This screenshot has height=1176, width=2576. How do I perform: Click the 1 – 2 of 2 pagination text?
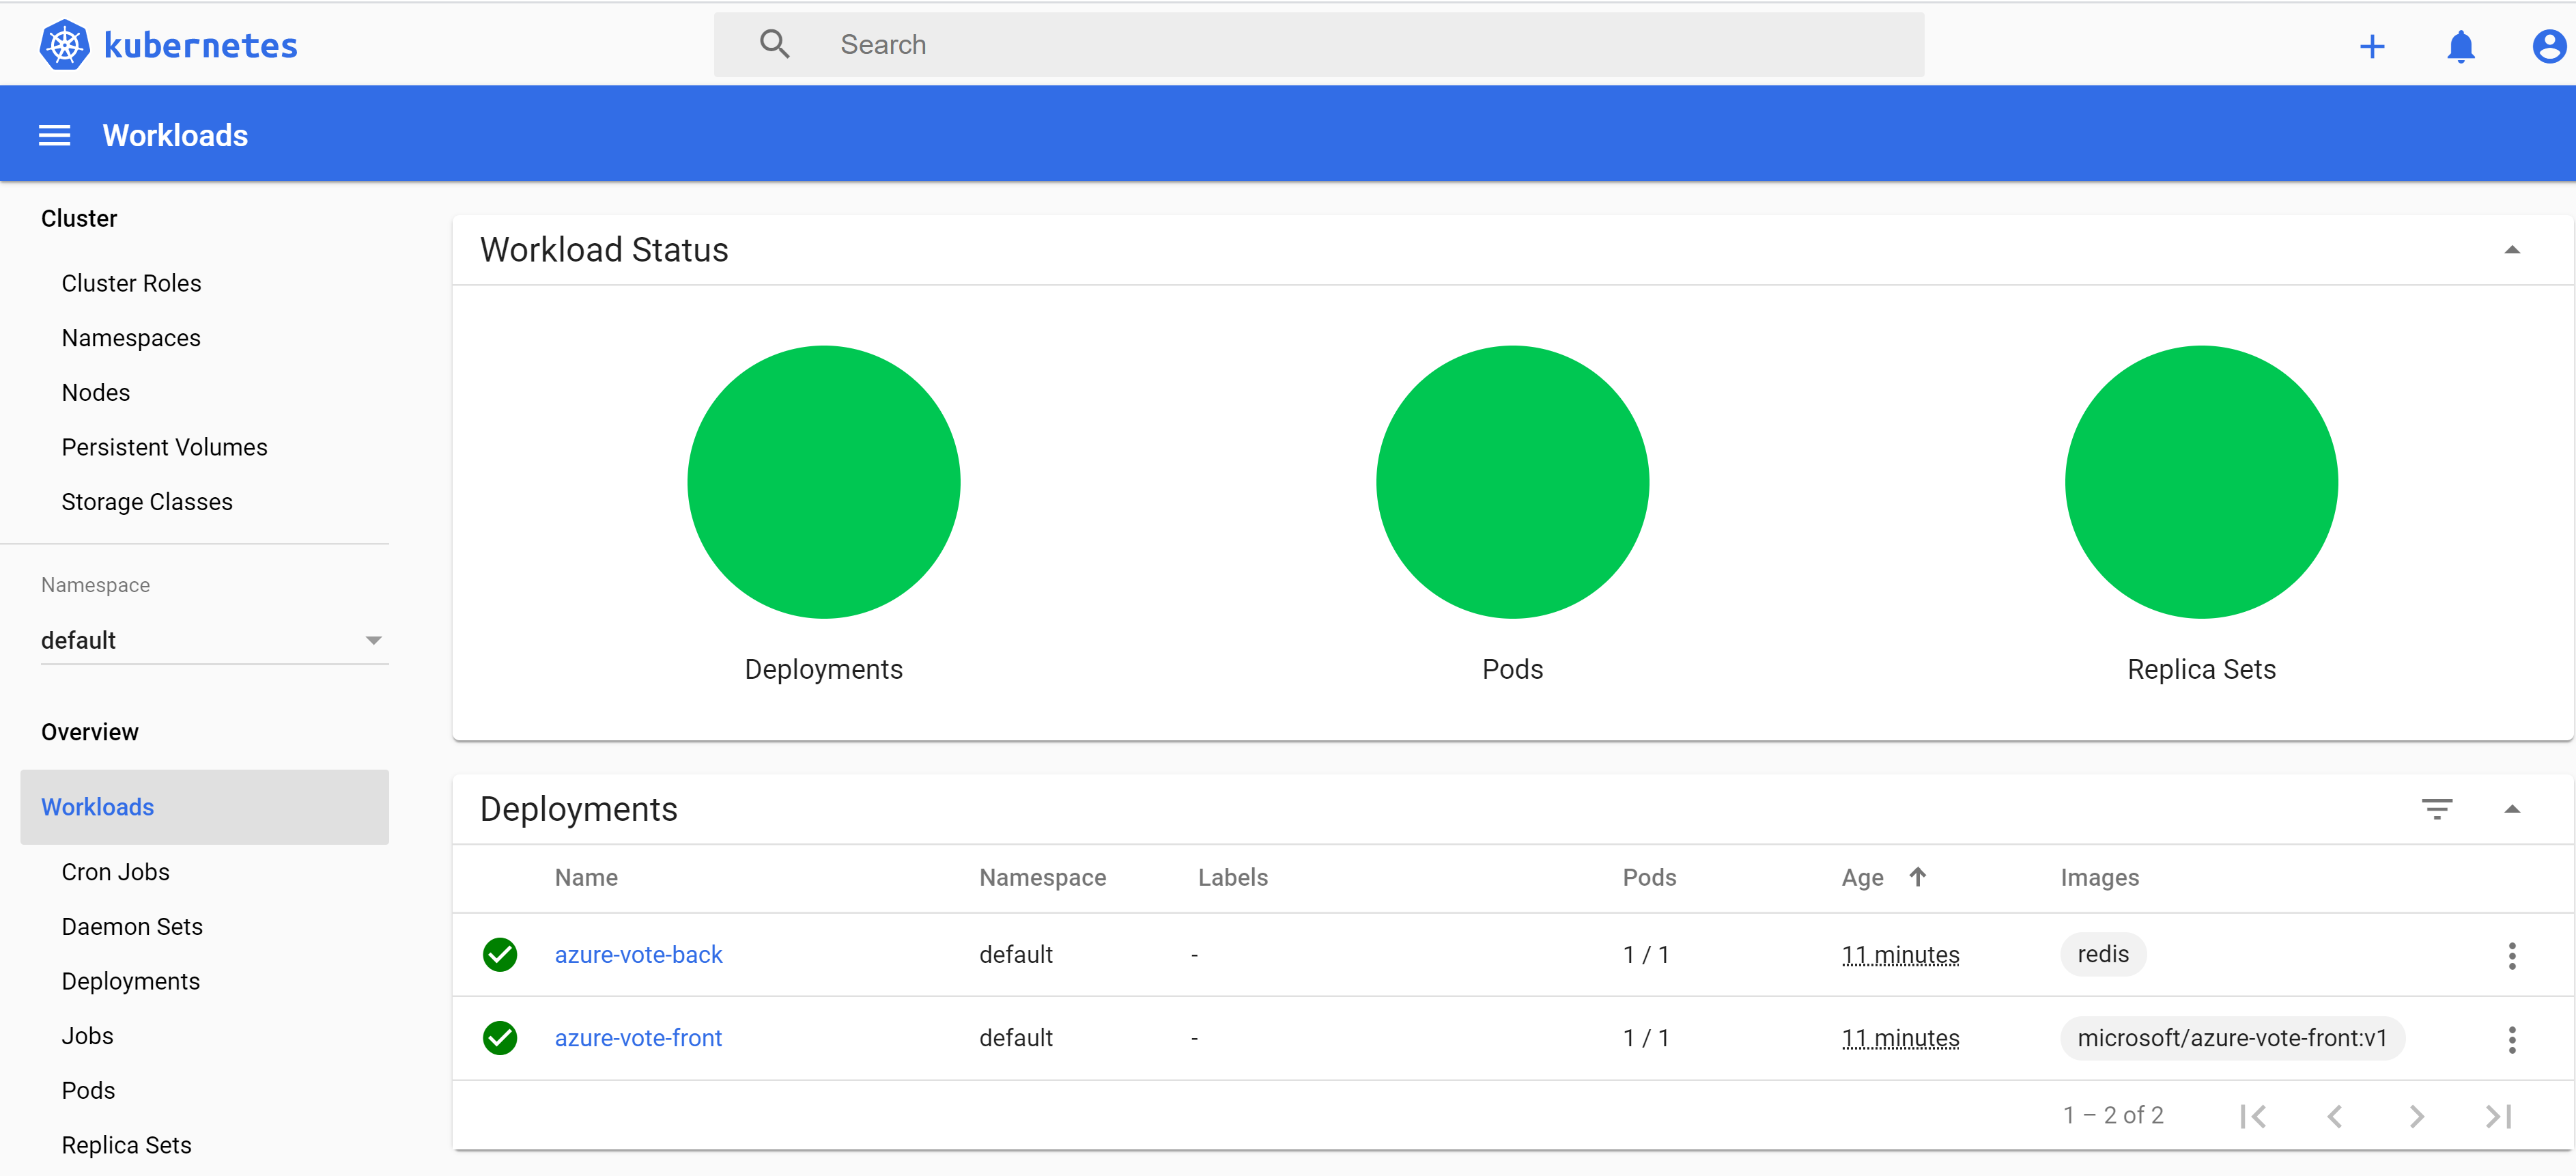click(2113, 1115)
